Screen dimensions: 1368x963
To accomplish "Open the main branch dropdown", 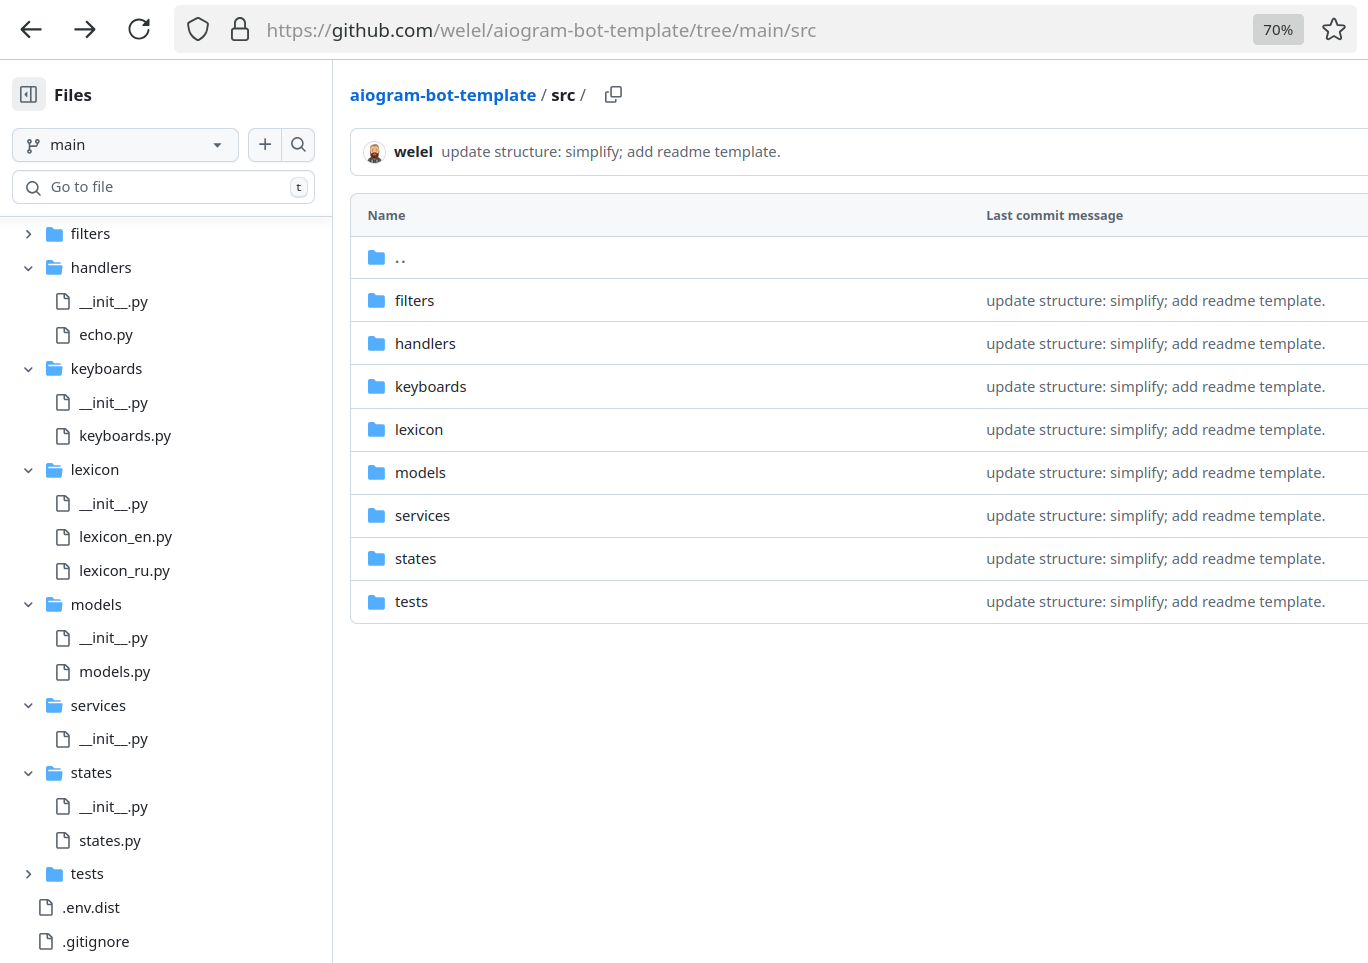I will [x=125, y=145].
